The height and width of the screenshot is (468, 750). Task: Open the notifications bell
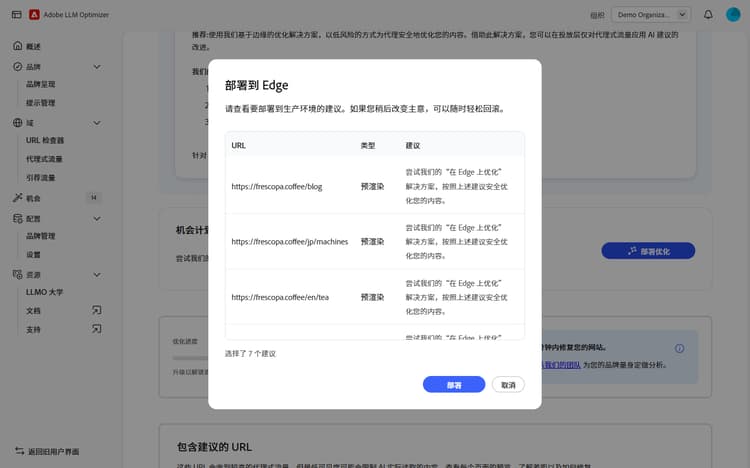point(708,14)
